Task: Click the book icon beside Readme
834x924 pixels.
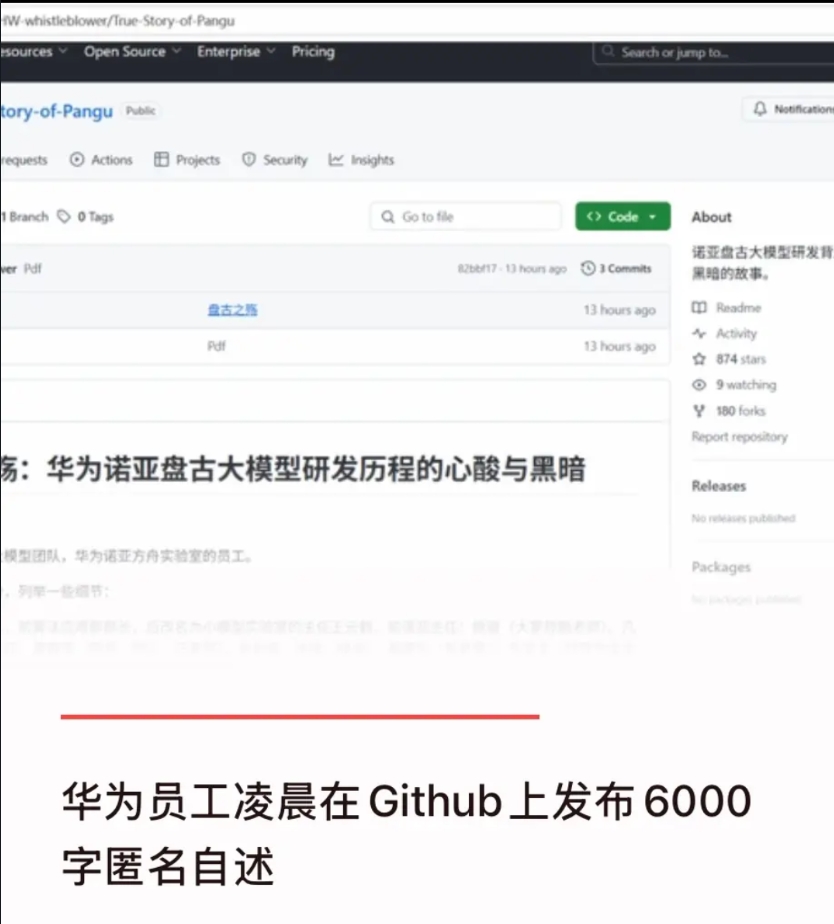Action: pos(699,308)
